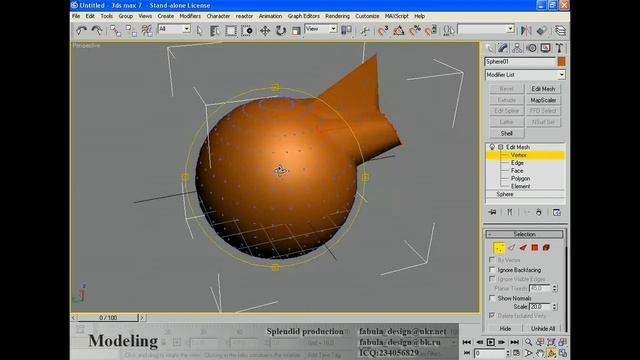Activate Select and Rotate tool
The image size is (640, 360).
click(x=281, y=31)
